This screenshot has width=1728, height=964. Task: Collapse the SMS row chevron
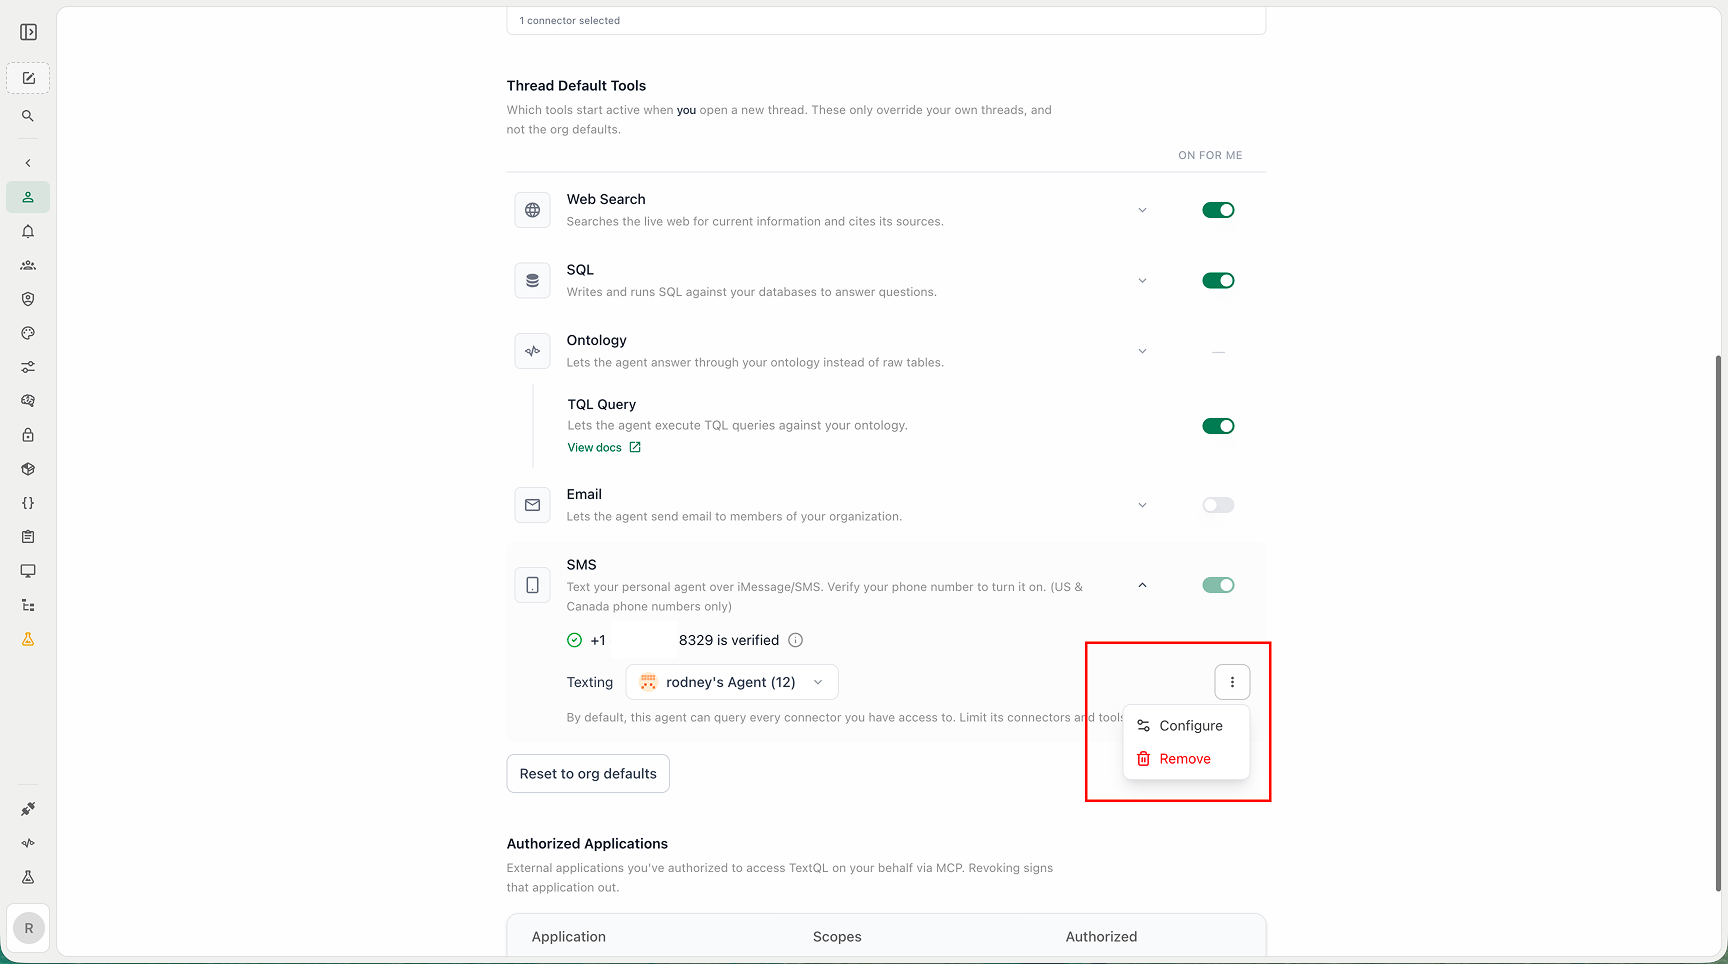1142,585
